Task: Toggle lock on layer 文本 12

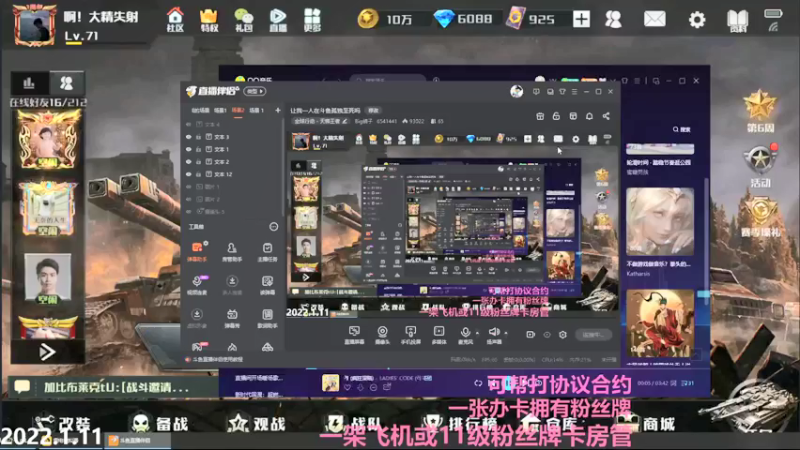Action: coord(198,174)
